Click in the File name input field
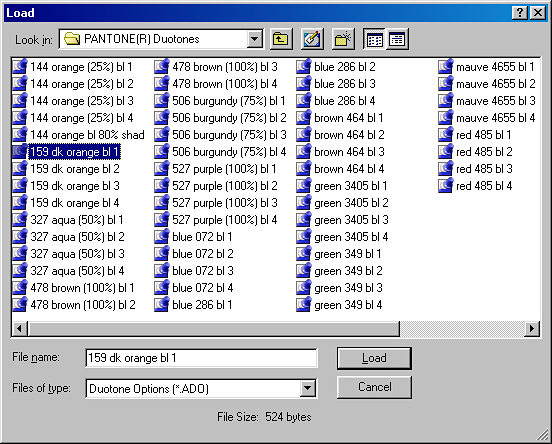 [x=201, y=358]
